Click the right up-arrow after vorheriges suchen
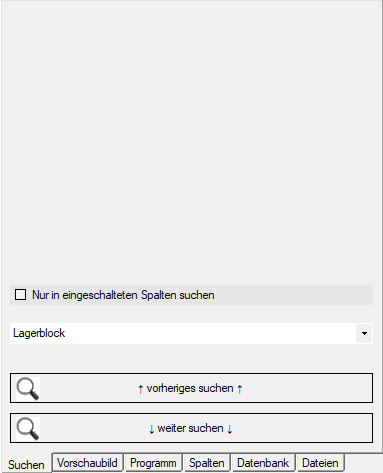This screenshot has height=473, width=383. 239,389
